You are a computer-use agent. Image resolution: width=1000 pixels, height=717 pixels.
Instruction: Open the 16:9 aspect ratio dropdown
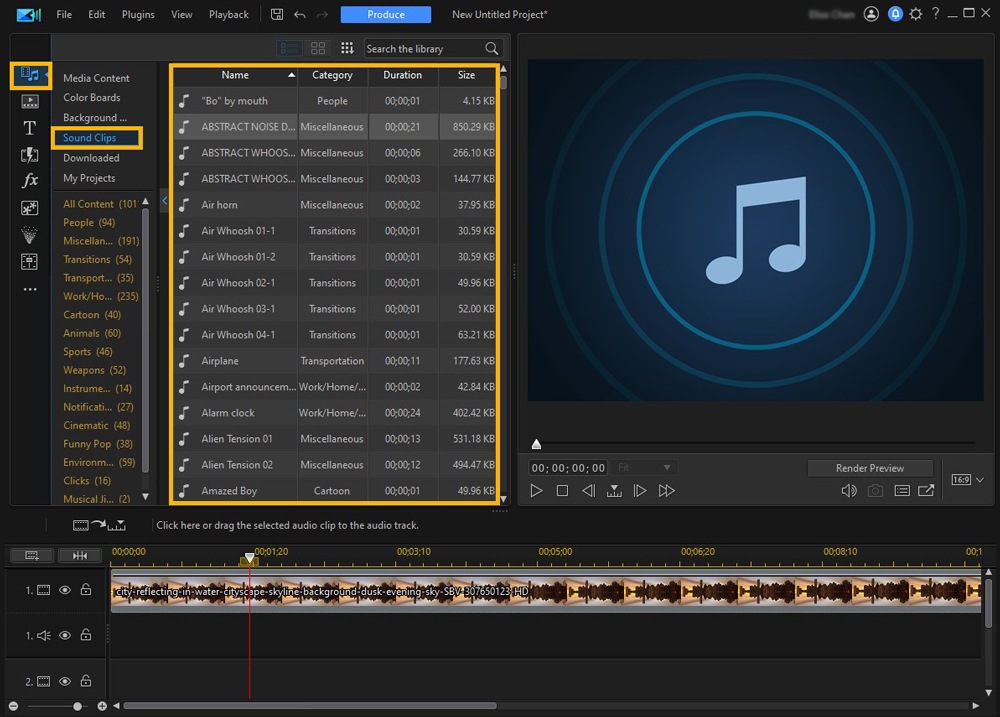(x=966, y=480)
